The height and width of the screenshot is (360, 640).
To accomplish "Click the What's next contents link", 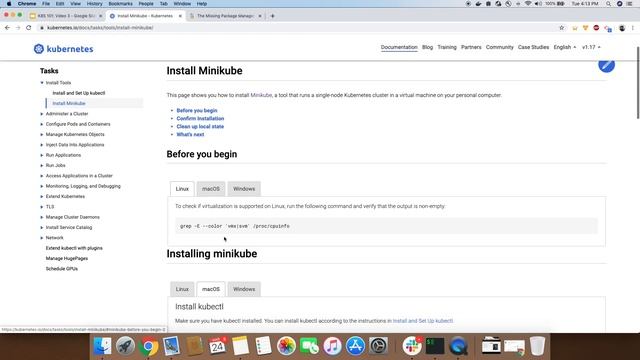I will click(x=190, y=135).
